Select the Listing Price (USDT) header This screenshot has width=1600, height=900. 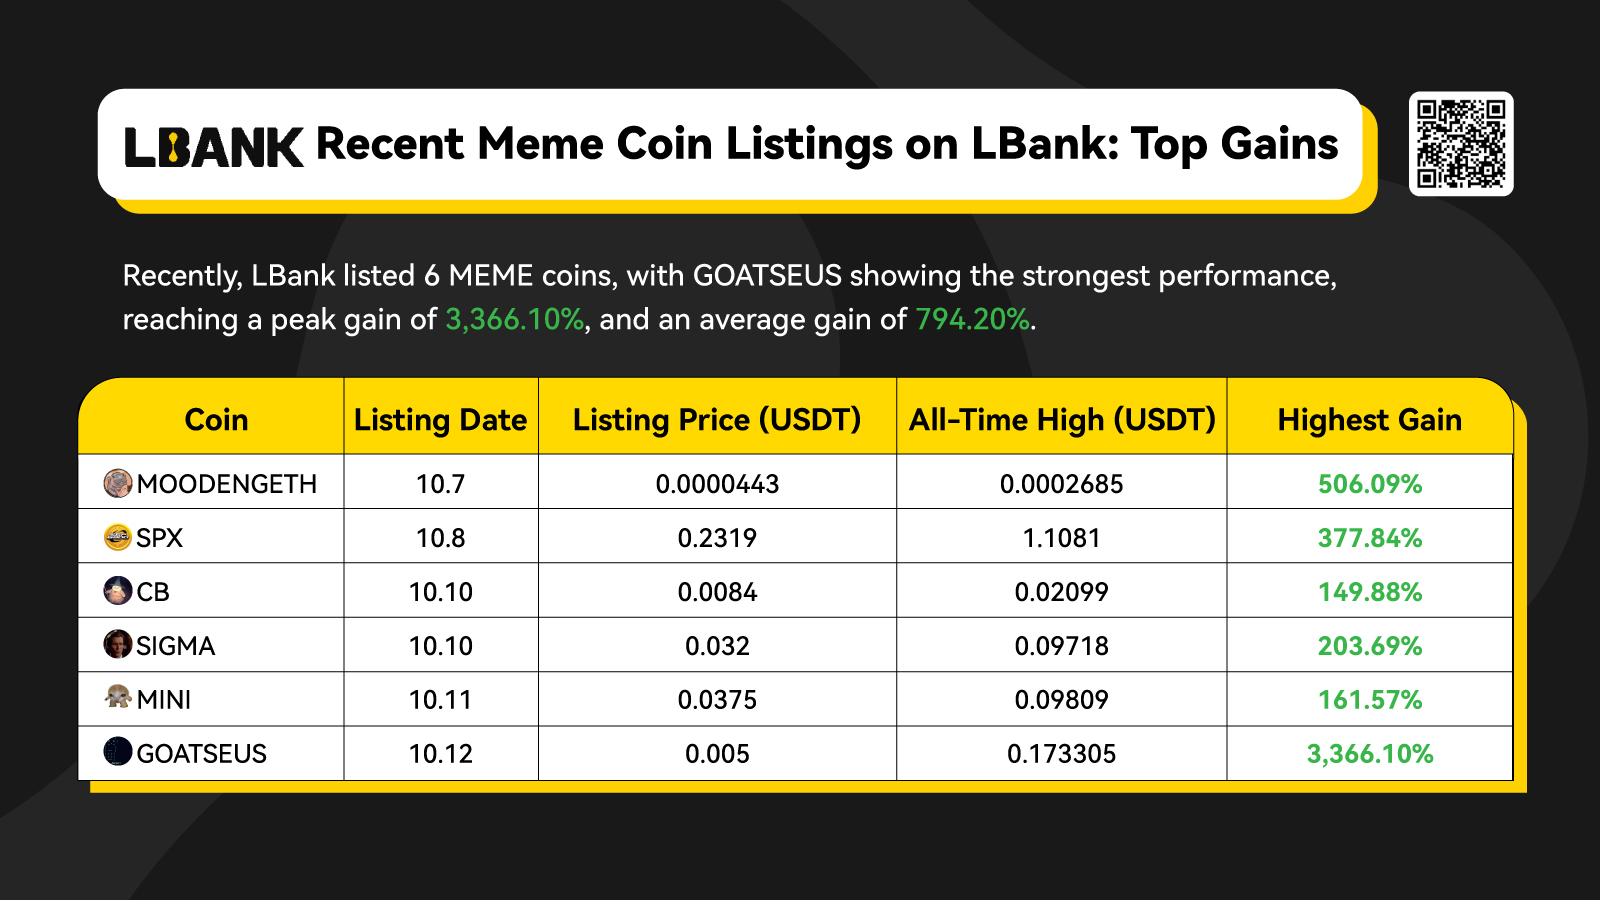coord(717,420)
